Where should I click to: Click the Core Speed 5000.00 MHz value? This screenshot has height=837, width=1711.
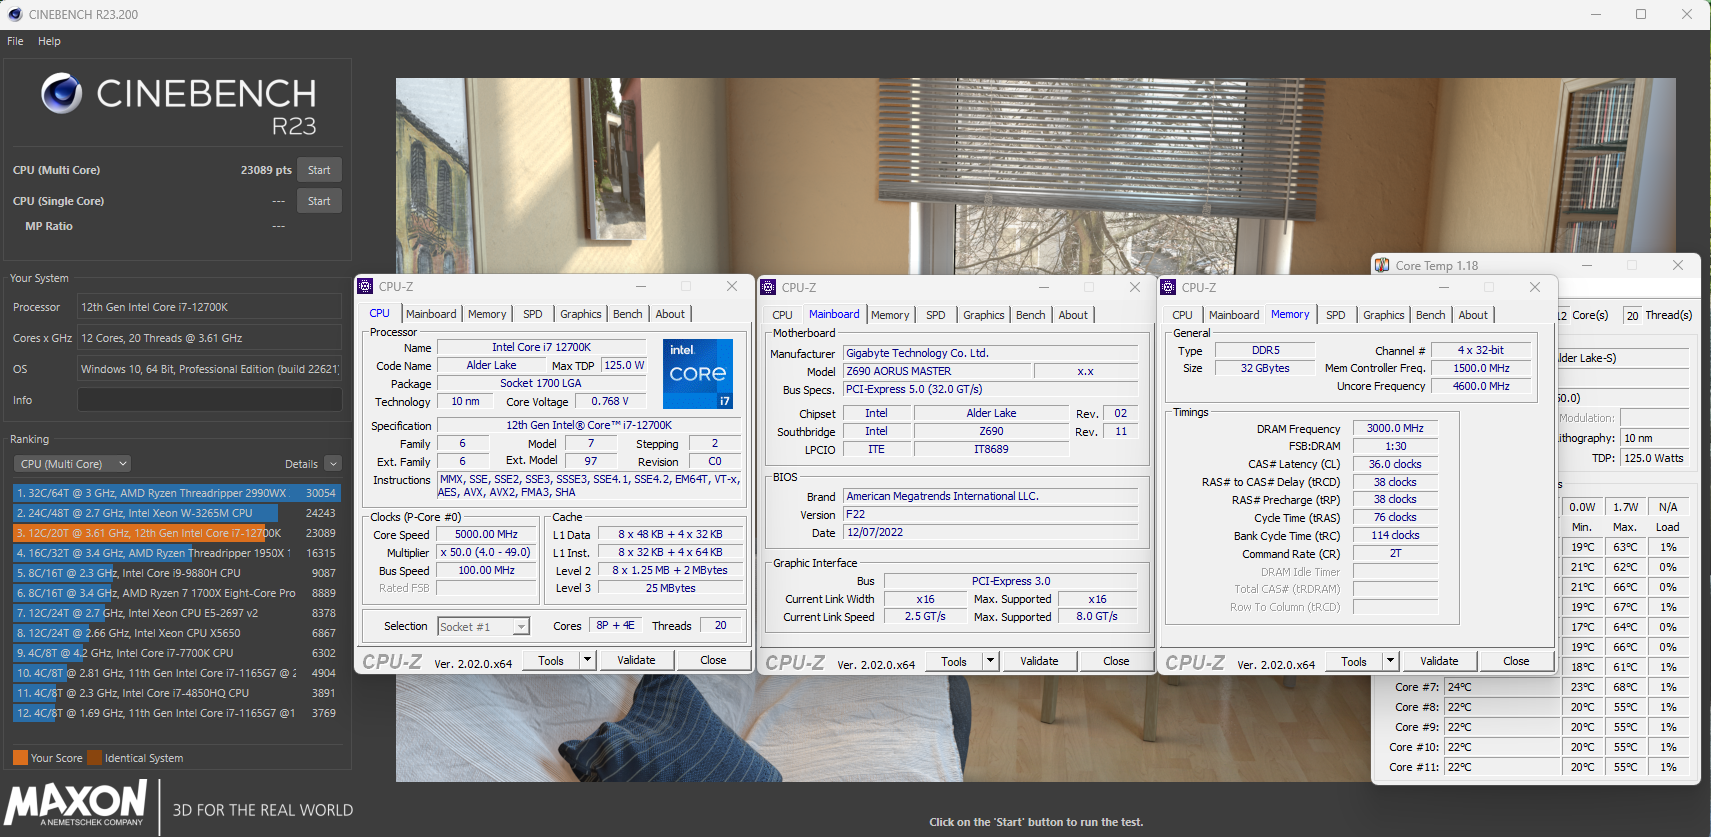click(486, 534)
